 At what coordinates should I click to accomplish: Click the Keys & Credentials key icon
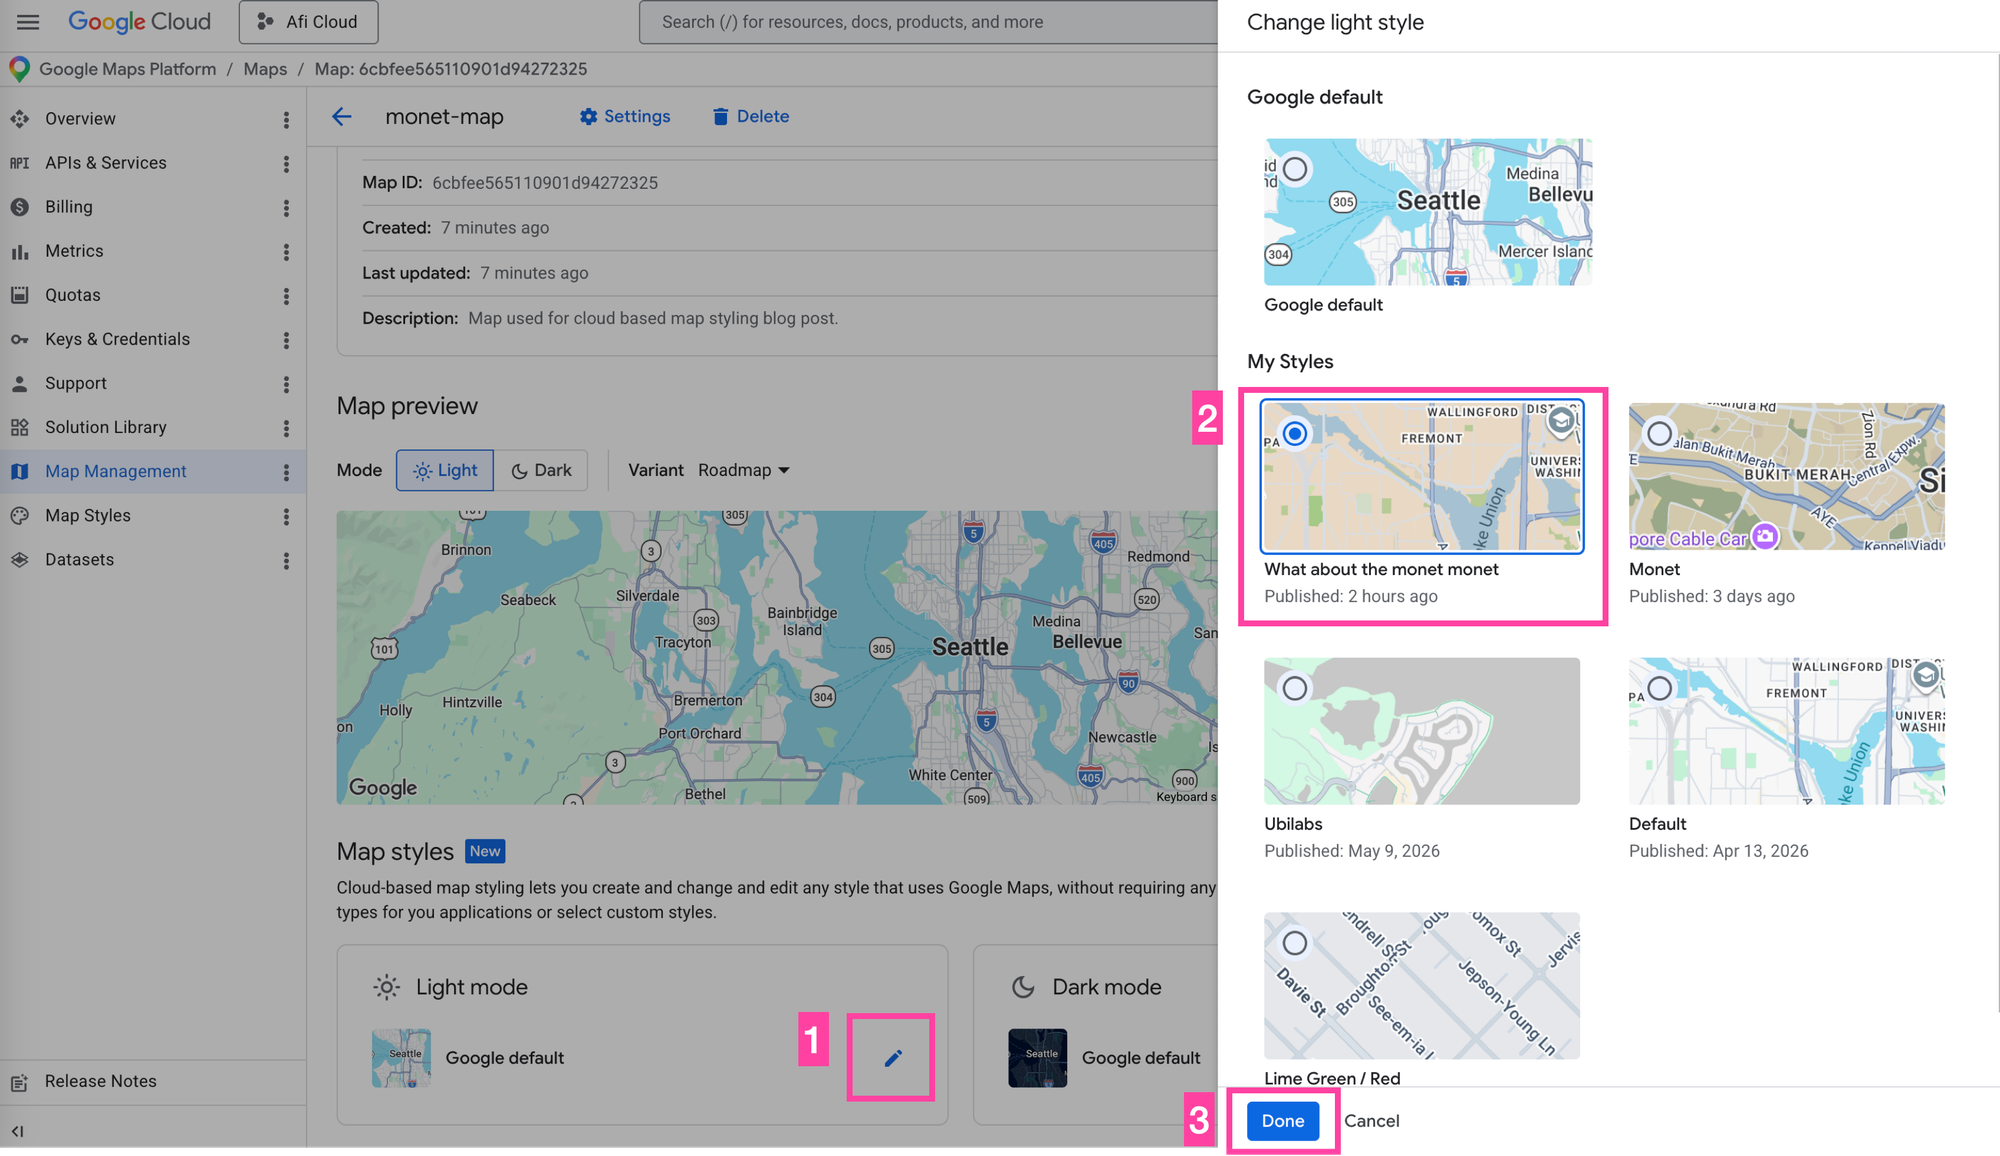pyautogui.click(x=20, y=339)
